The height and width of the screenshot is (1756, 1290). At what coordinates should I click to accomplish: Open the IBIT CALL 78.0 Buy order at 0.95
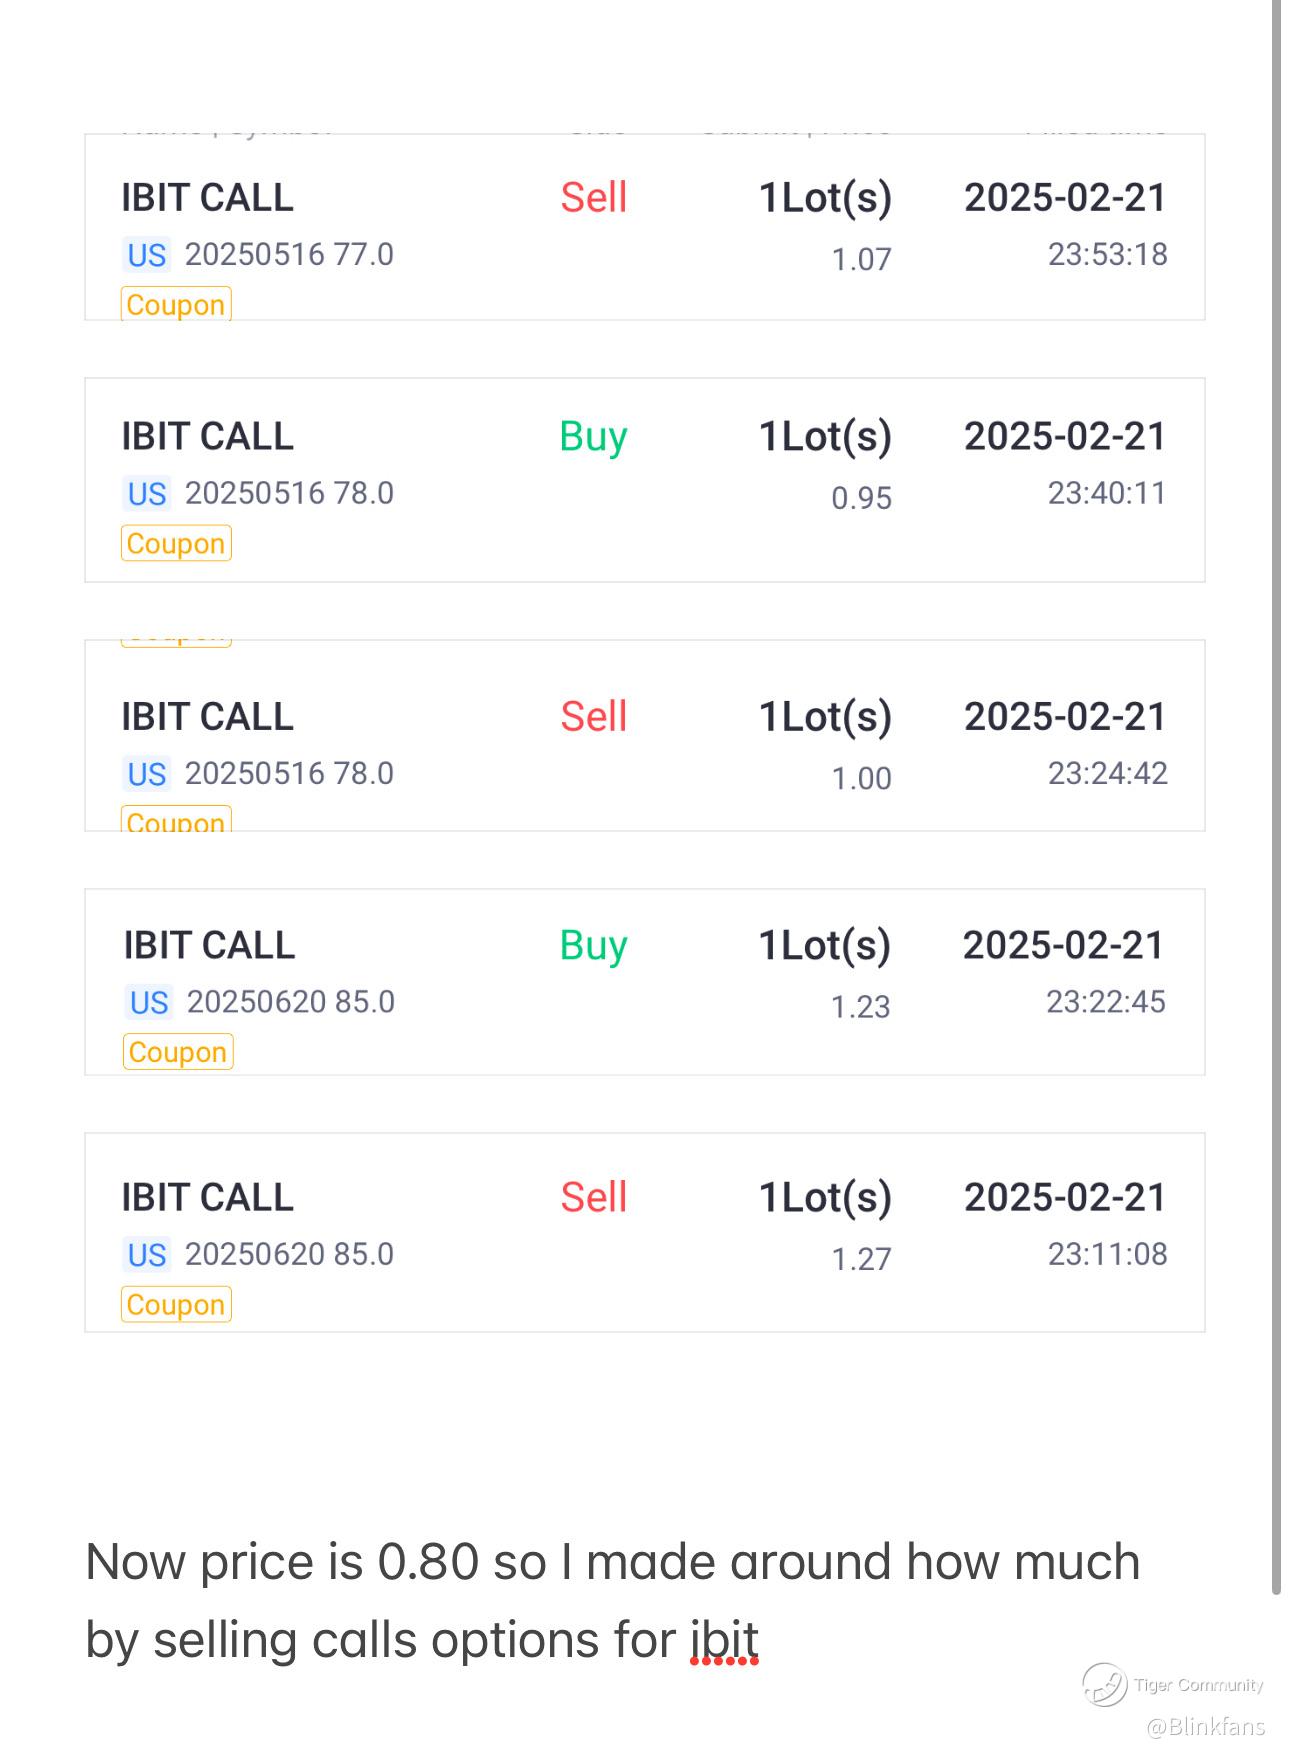tap(644, 480)
